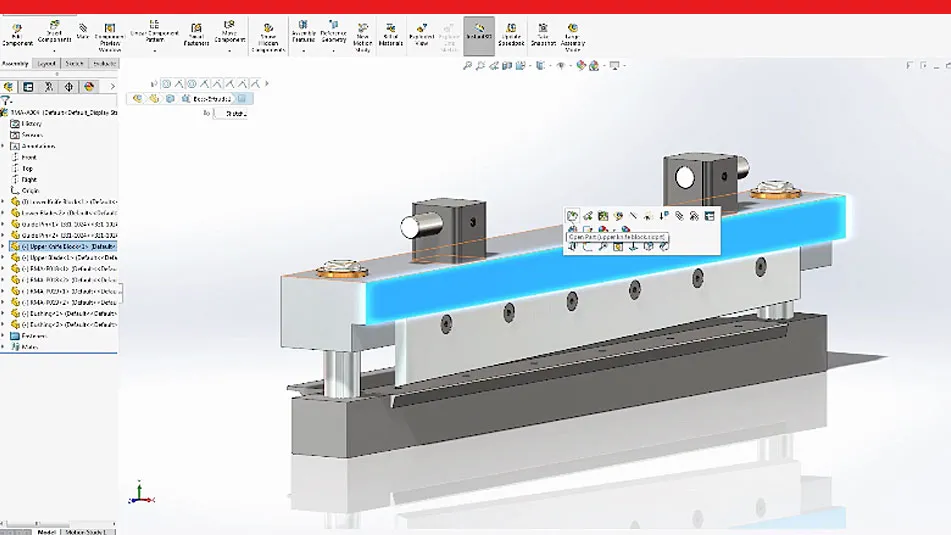Open dropdown under Linear Component Pattern

coord(154,51)
